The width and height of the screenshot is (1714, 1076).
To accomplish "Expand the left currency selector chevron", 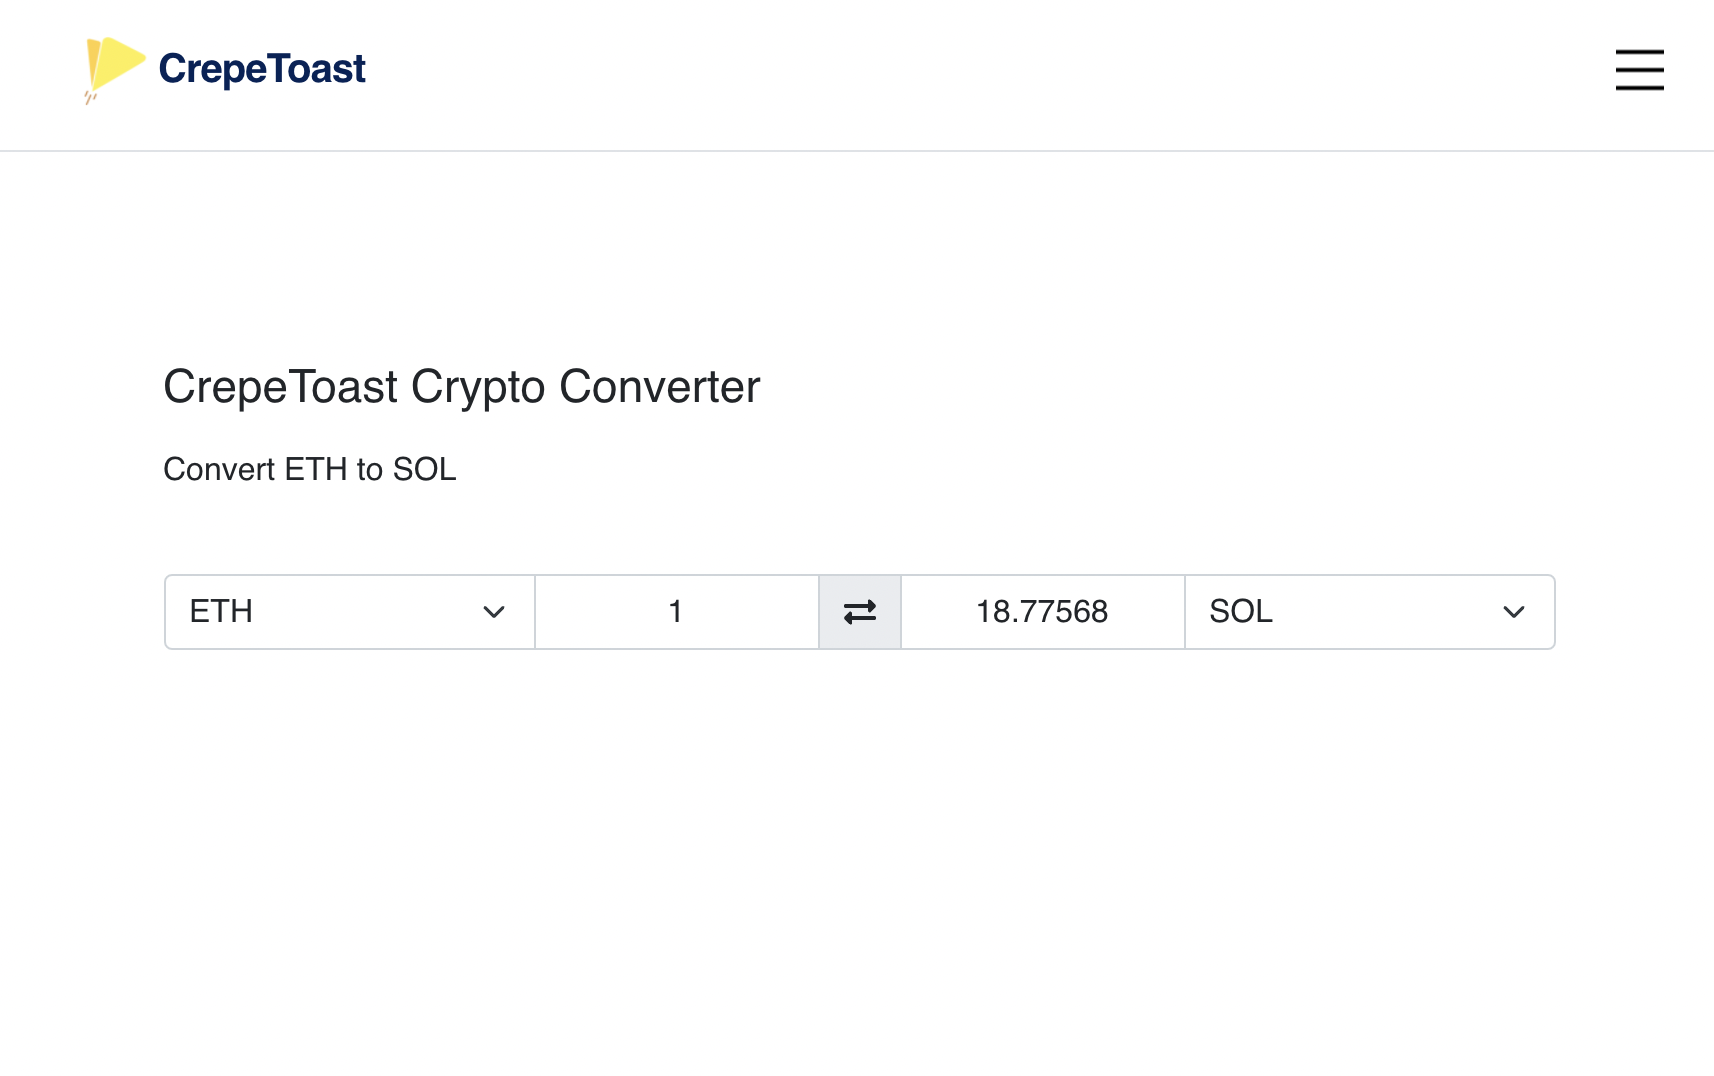I will click(x=492, y=611).
